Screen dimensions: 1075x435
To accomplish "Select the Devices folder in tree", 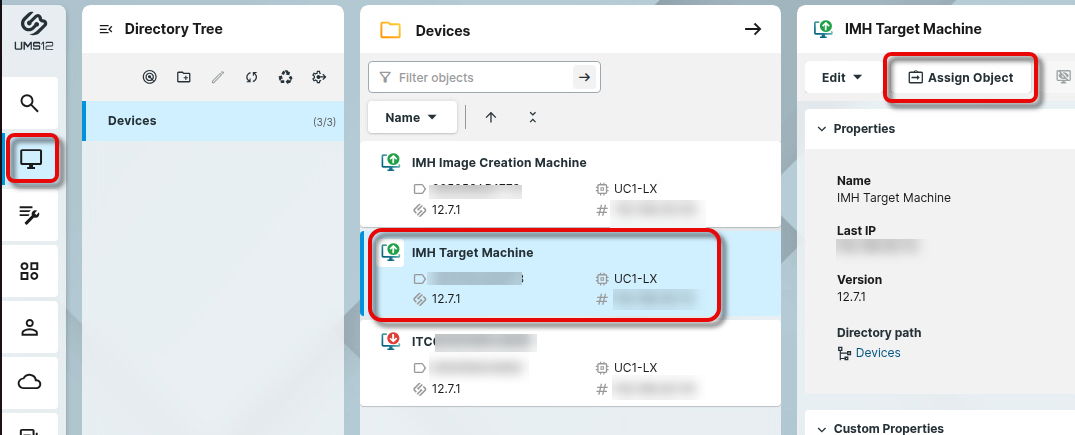I will [x=132, y=121].
